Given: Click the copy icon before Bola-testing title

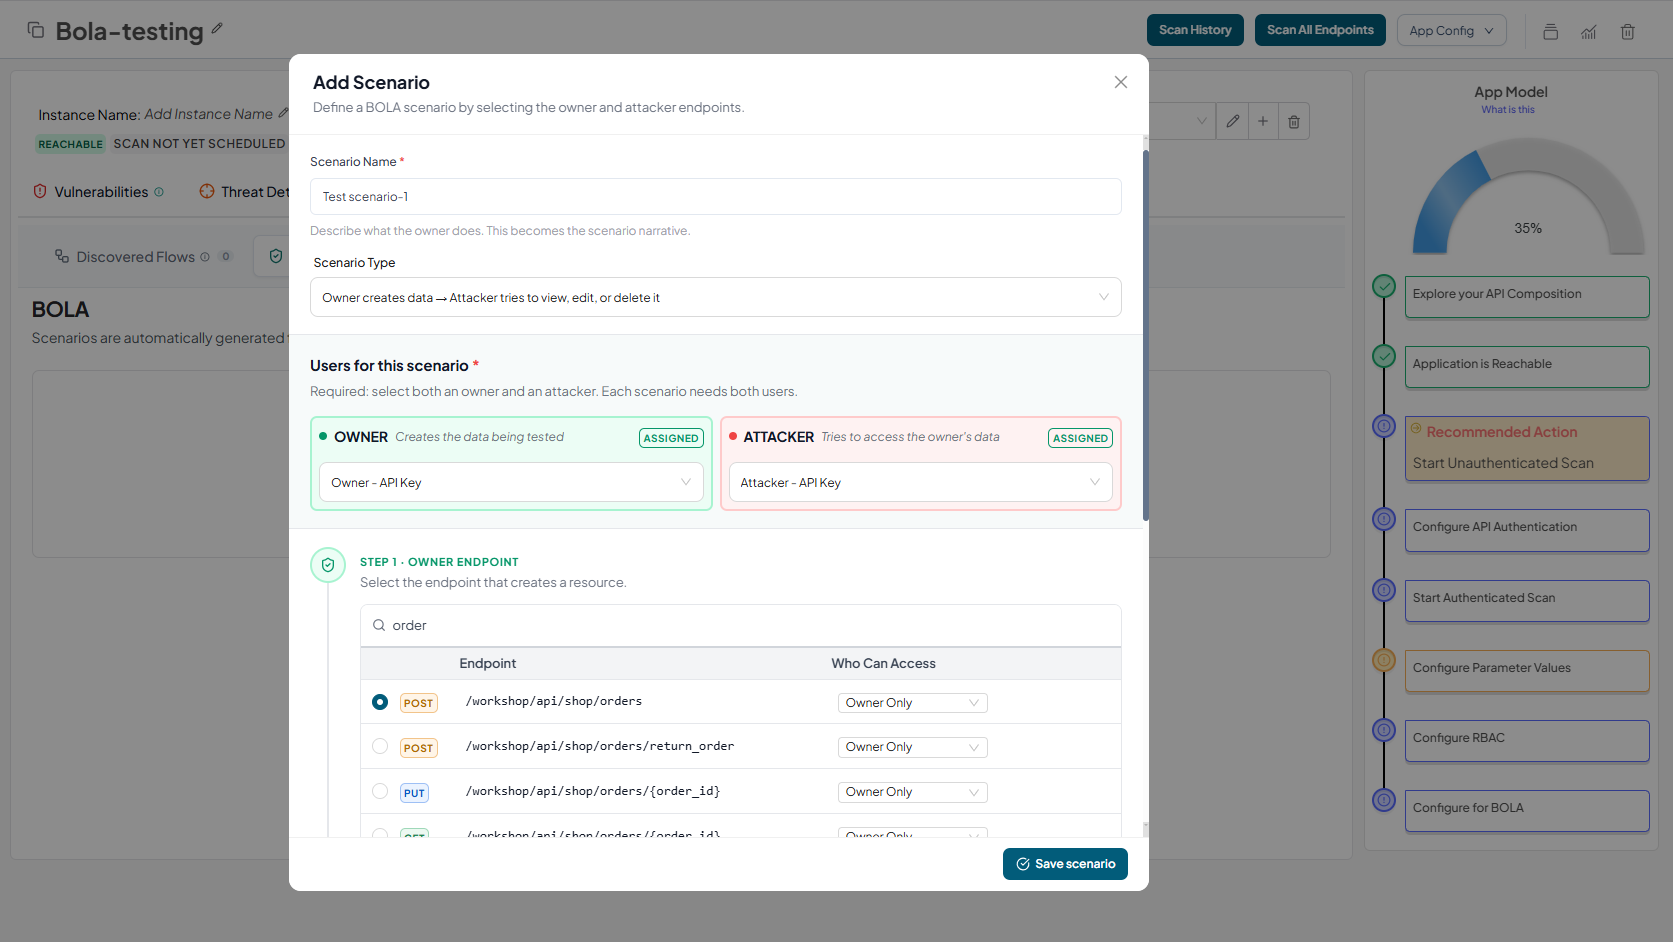Looking at the screenshot, I should click(36, 30).
